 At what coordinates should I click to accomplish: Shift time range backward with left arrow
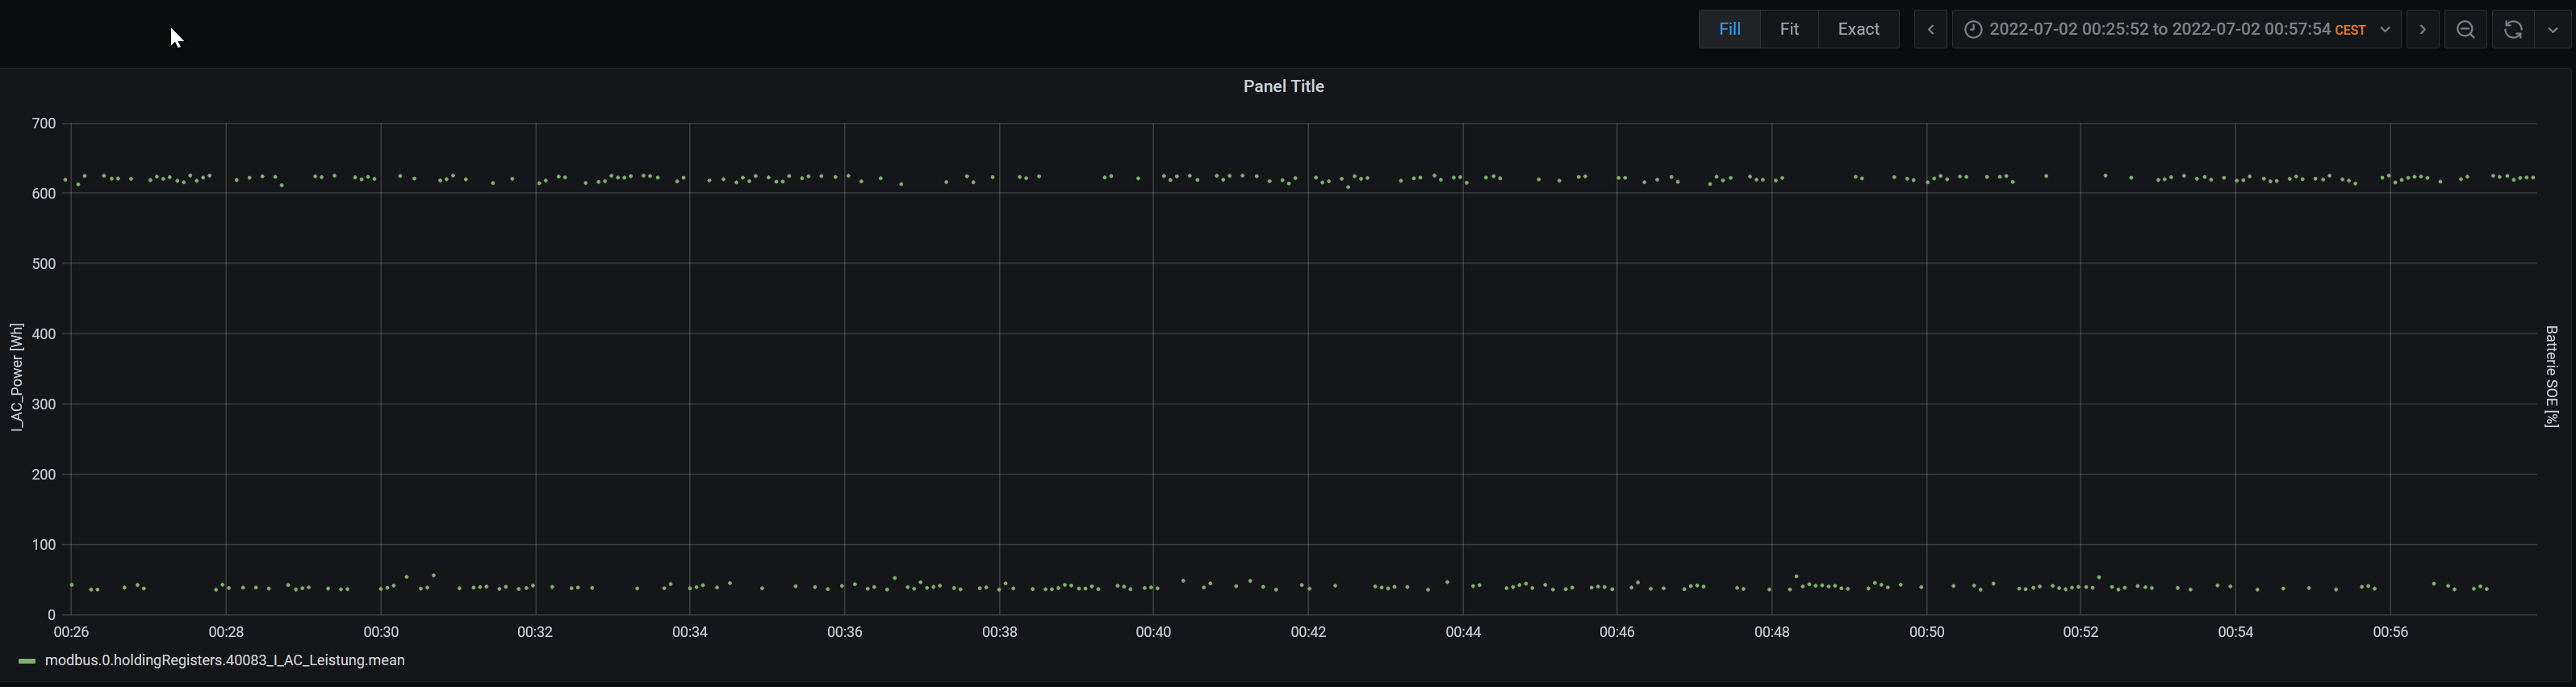click(x=1930, y=29)
